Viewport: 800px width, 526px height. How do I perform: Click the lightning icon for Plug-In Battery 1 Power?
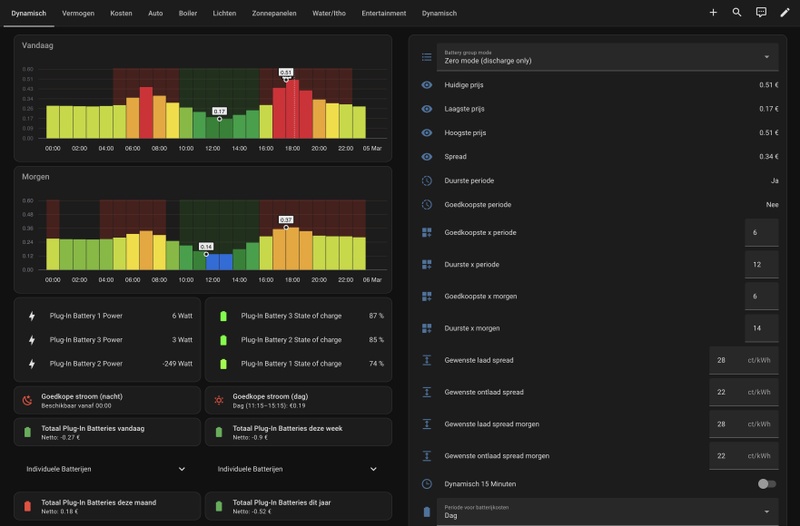31,316
